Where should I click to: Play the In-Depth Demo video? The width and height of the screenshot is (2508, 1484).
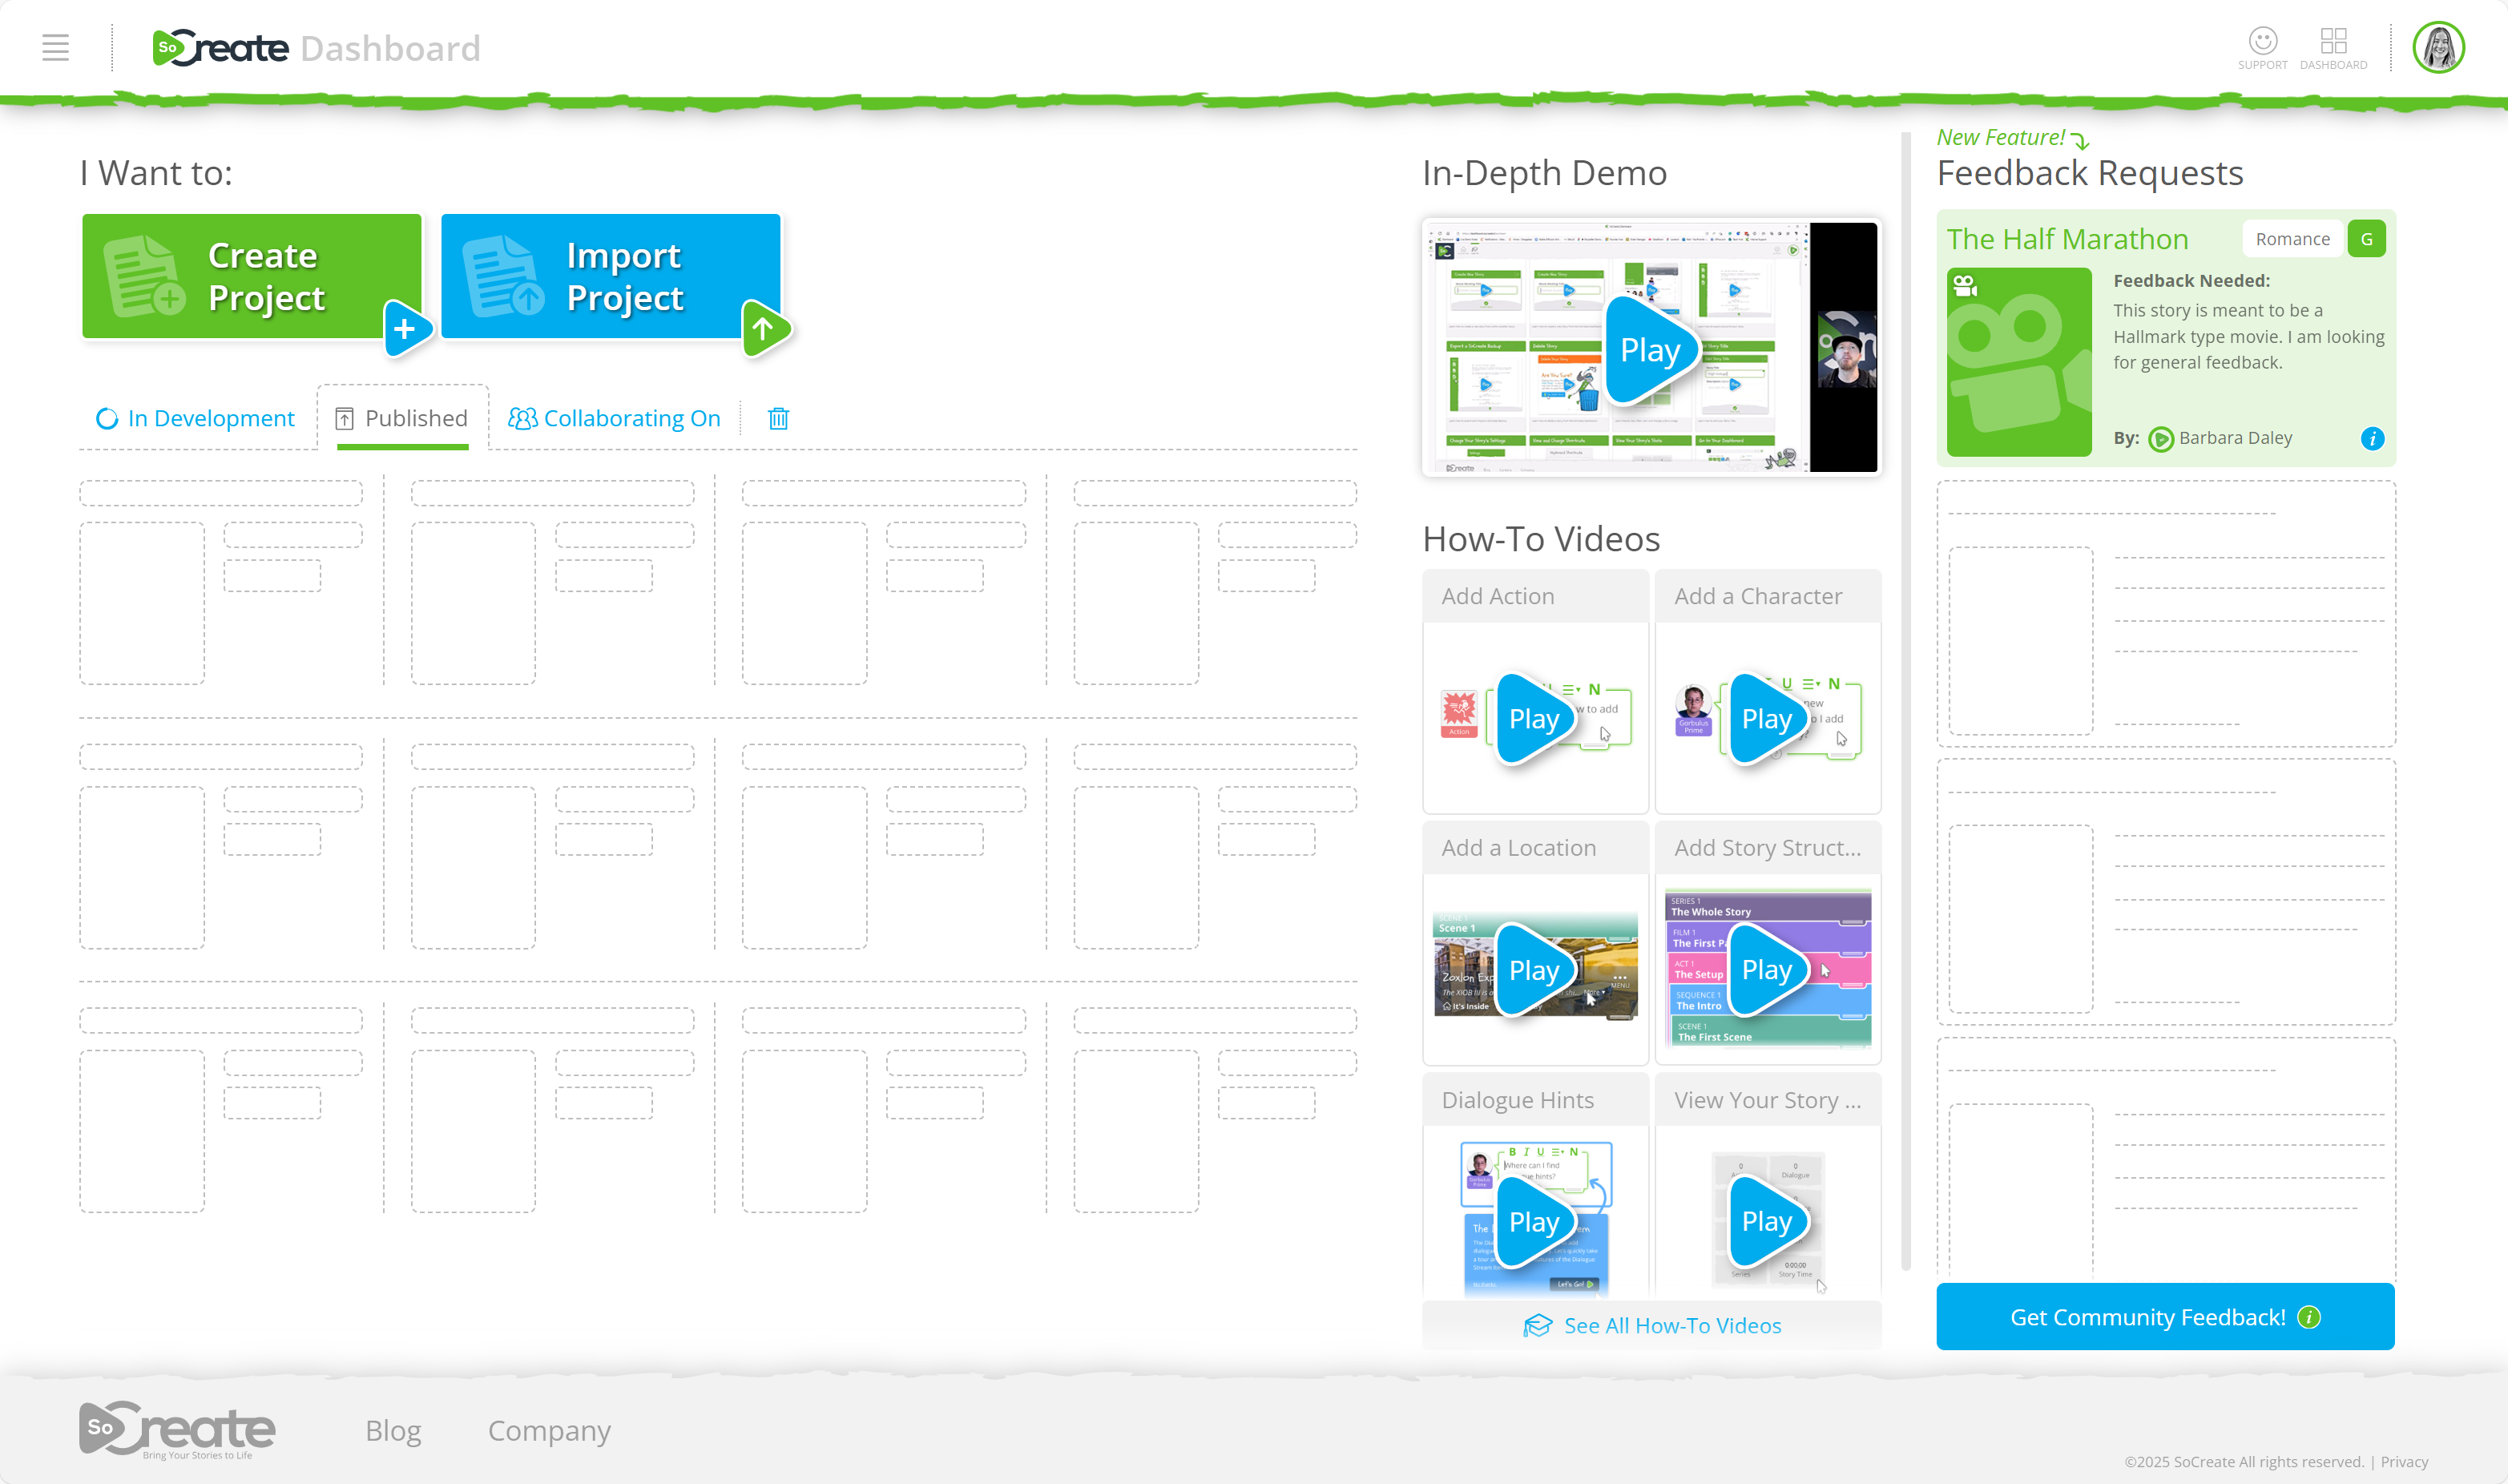coord(1648,350)
